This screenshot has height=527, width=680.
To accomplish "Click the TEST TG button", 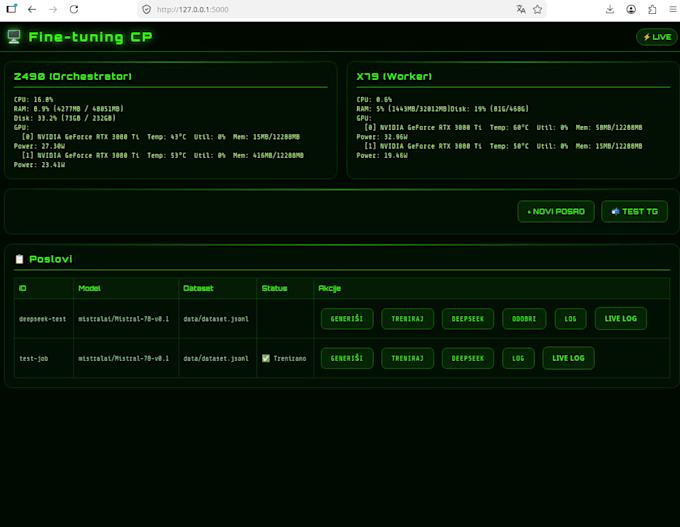I will click(634, 212).
